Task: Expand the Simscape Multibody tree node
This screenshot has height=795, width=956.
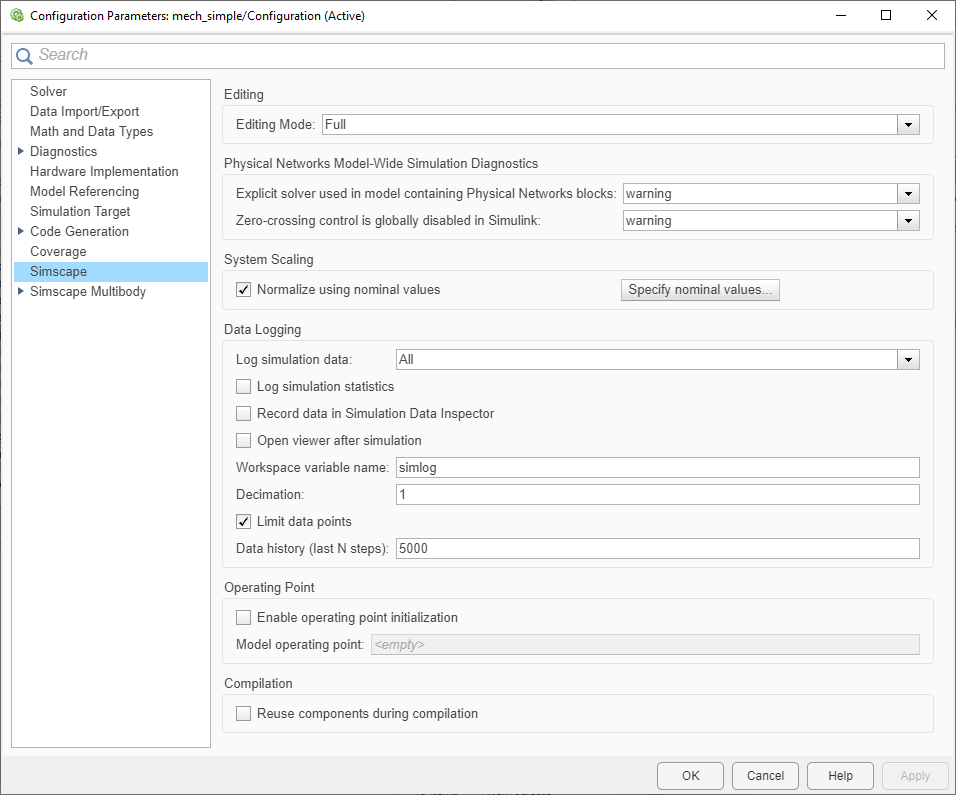Action: pyautogui.click(x=21, y=292)
